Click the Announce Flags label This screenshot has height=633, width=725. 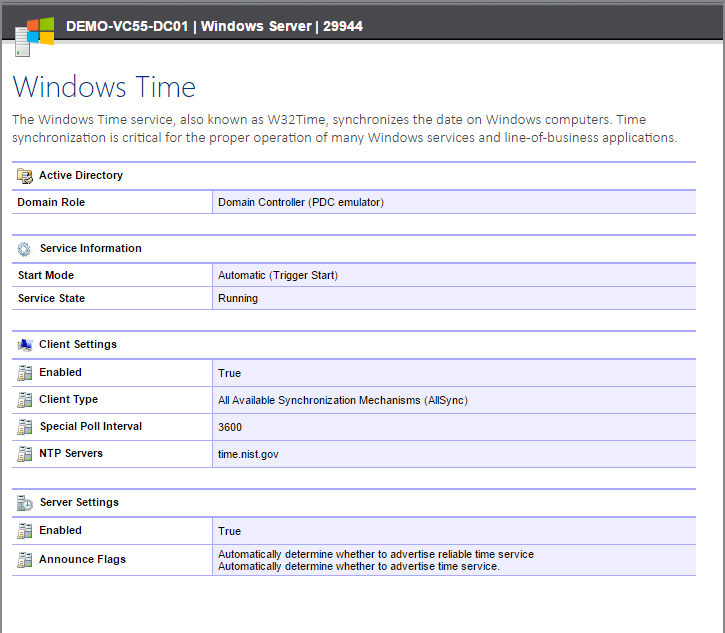[x=82, y=559]
